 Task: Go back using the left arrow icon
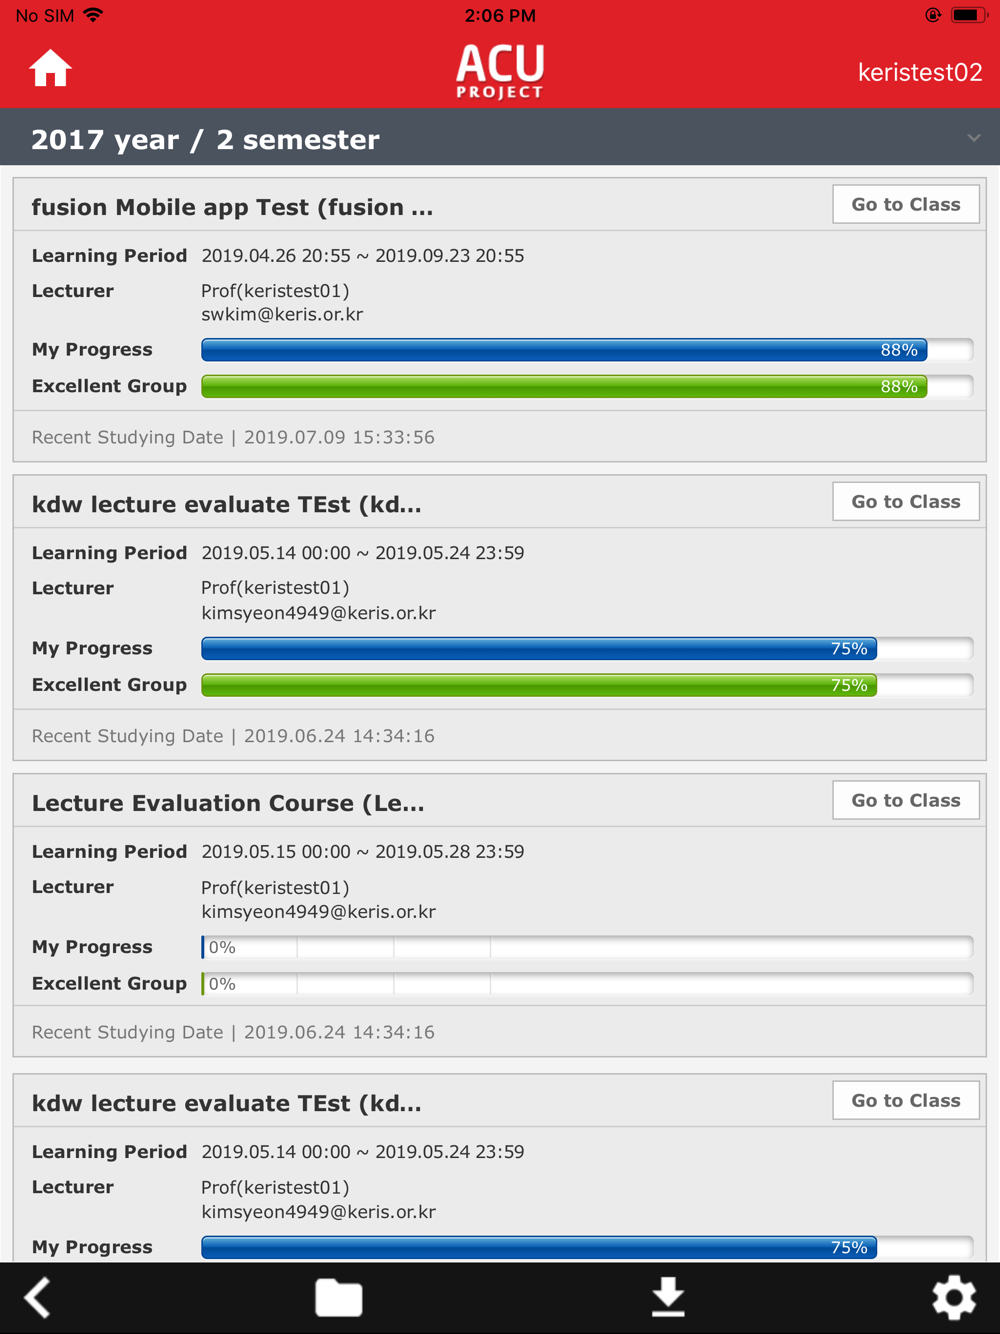coord(38,1298)
